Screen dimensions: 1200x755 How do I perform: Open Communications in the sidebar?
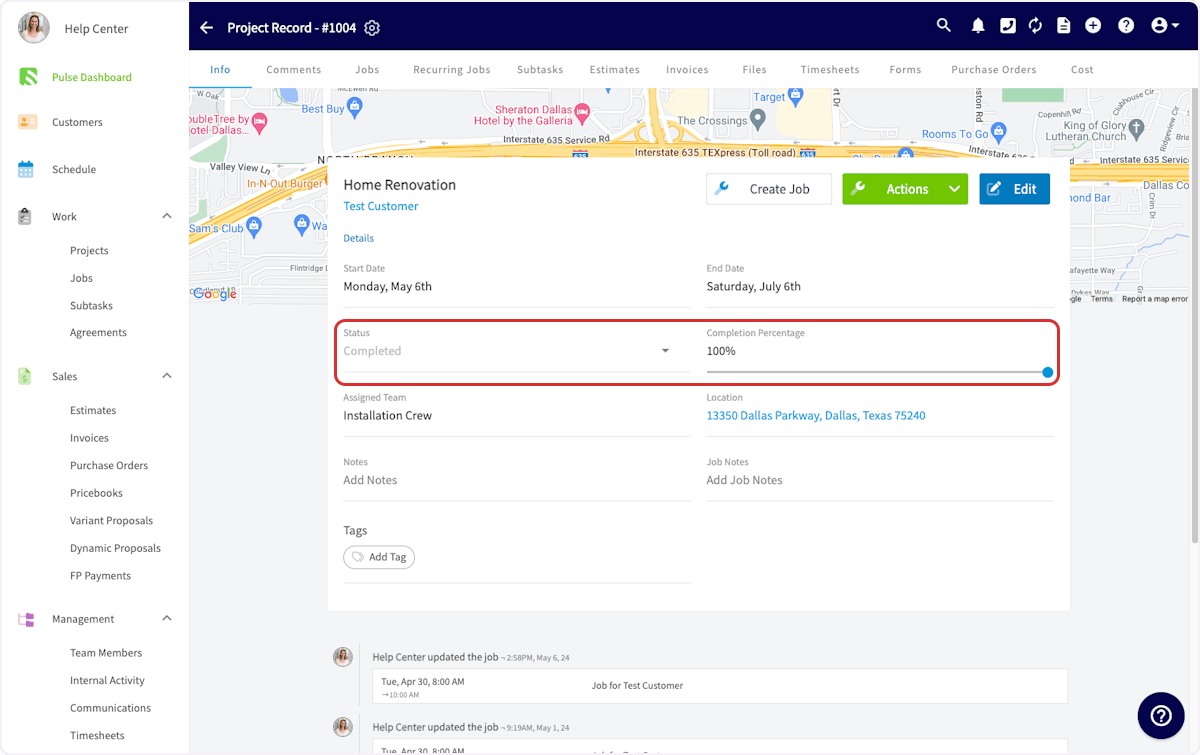[x=110, y=707]
